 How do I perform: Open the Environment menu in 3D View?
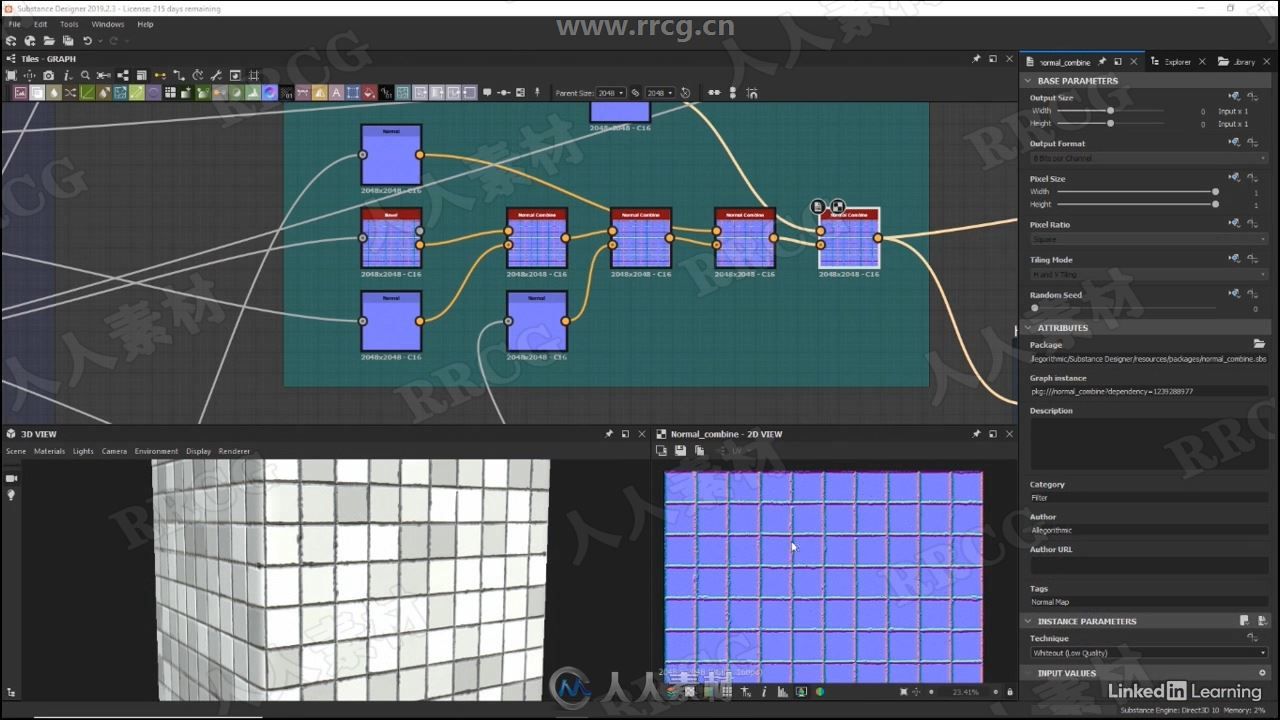(x=156, y=451)
